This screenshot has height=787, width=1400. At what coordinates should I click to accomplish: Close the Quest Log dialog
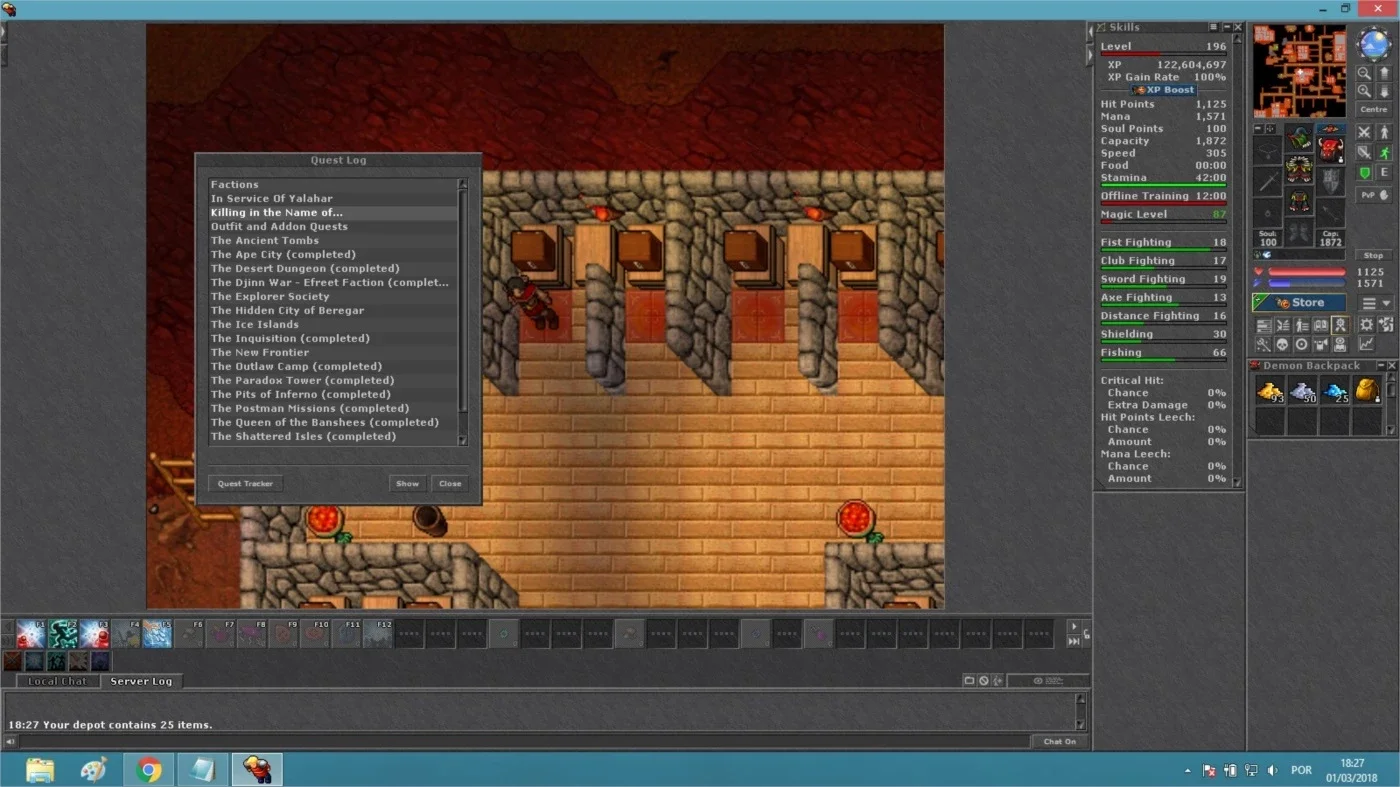tap(450, 483)
